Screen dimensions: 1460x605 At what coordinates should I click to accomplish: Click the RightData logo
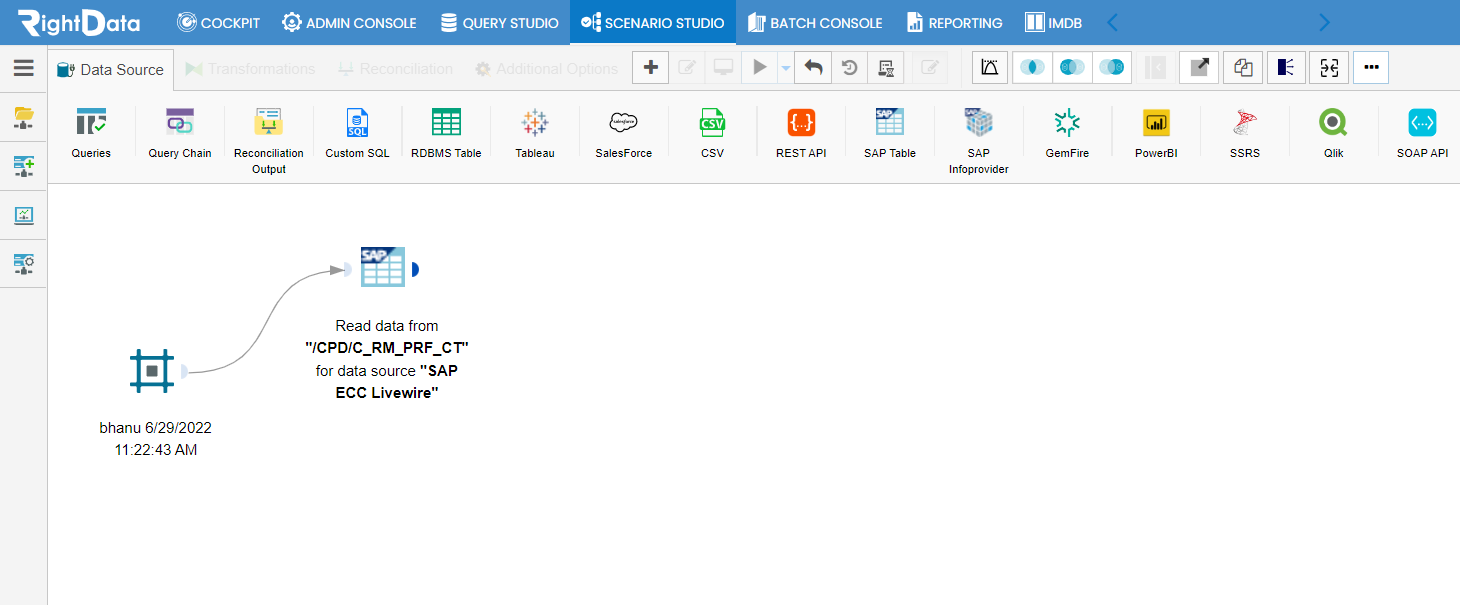point(79,22)
